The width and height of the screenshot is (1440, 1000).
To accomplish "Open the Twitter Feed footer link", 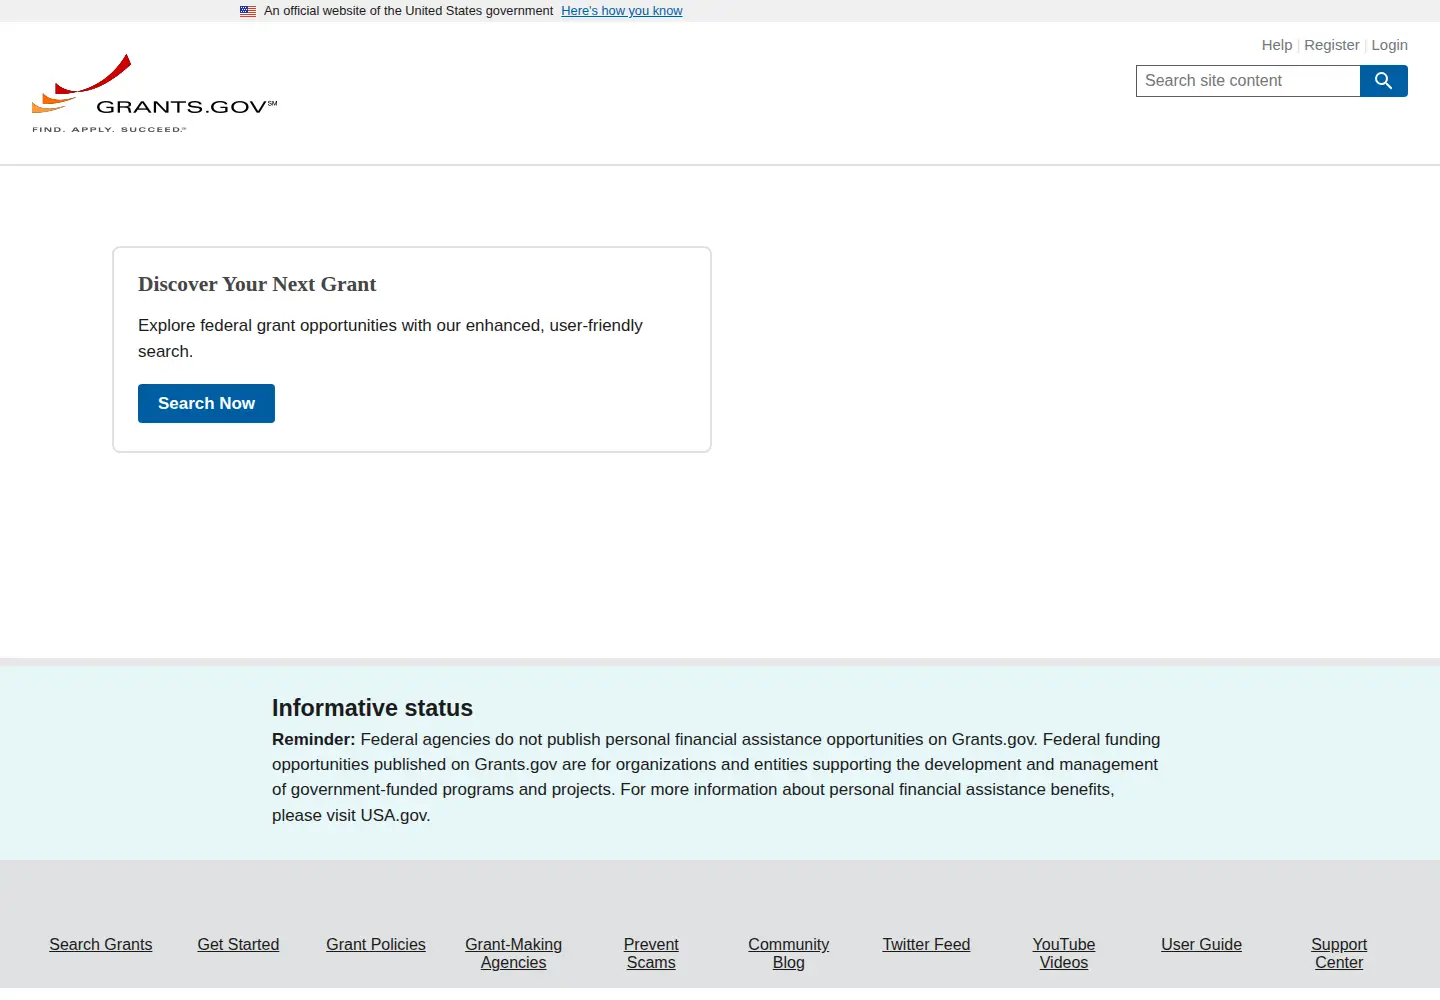I will 926,944.
